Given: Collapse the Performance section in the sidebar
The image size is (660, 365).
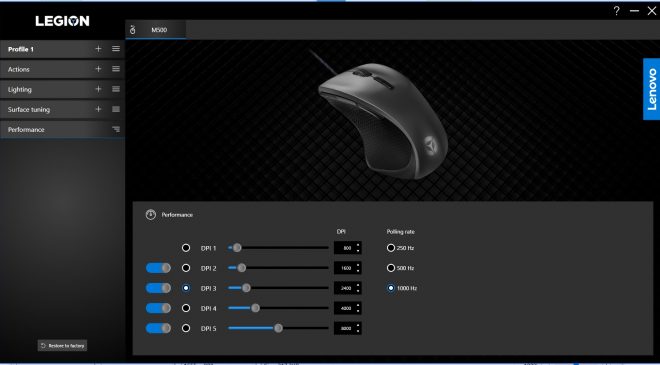Looking at the screenshot, I should point(116,130).
